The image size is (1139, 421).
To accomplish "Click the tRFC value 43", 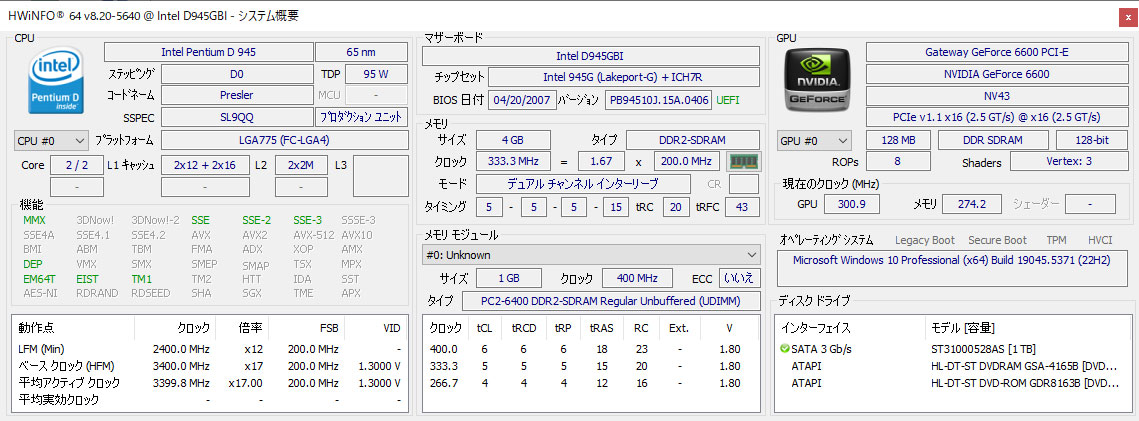I will point(742,208).
